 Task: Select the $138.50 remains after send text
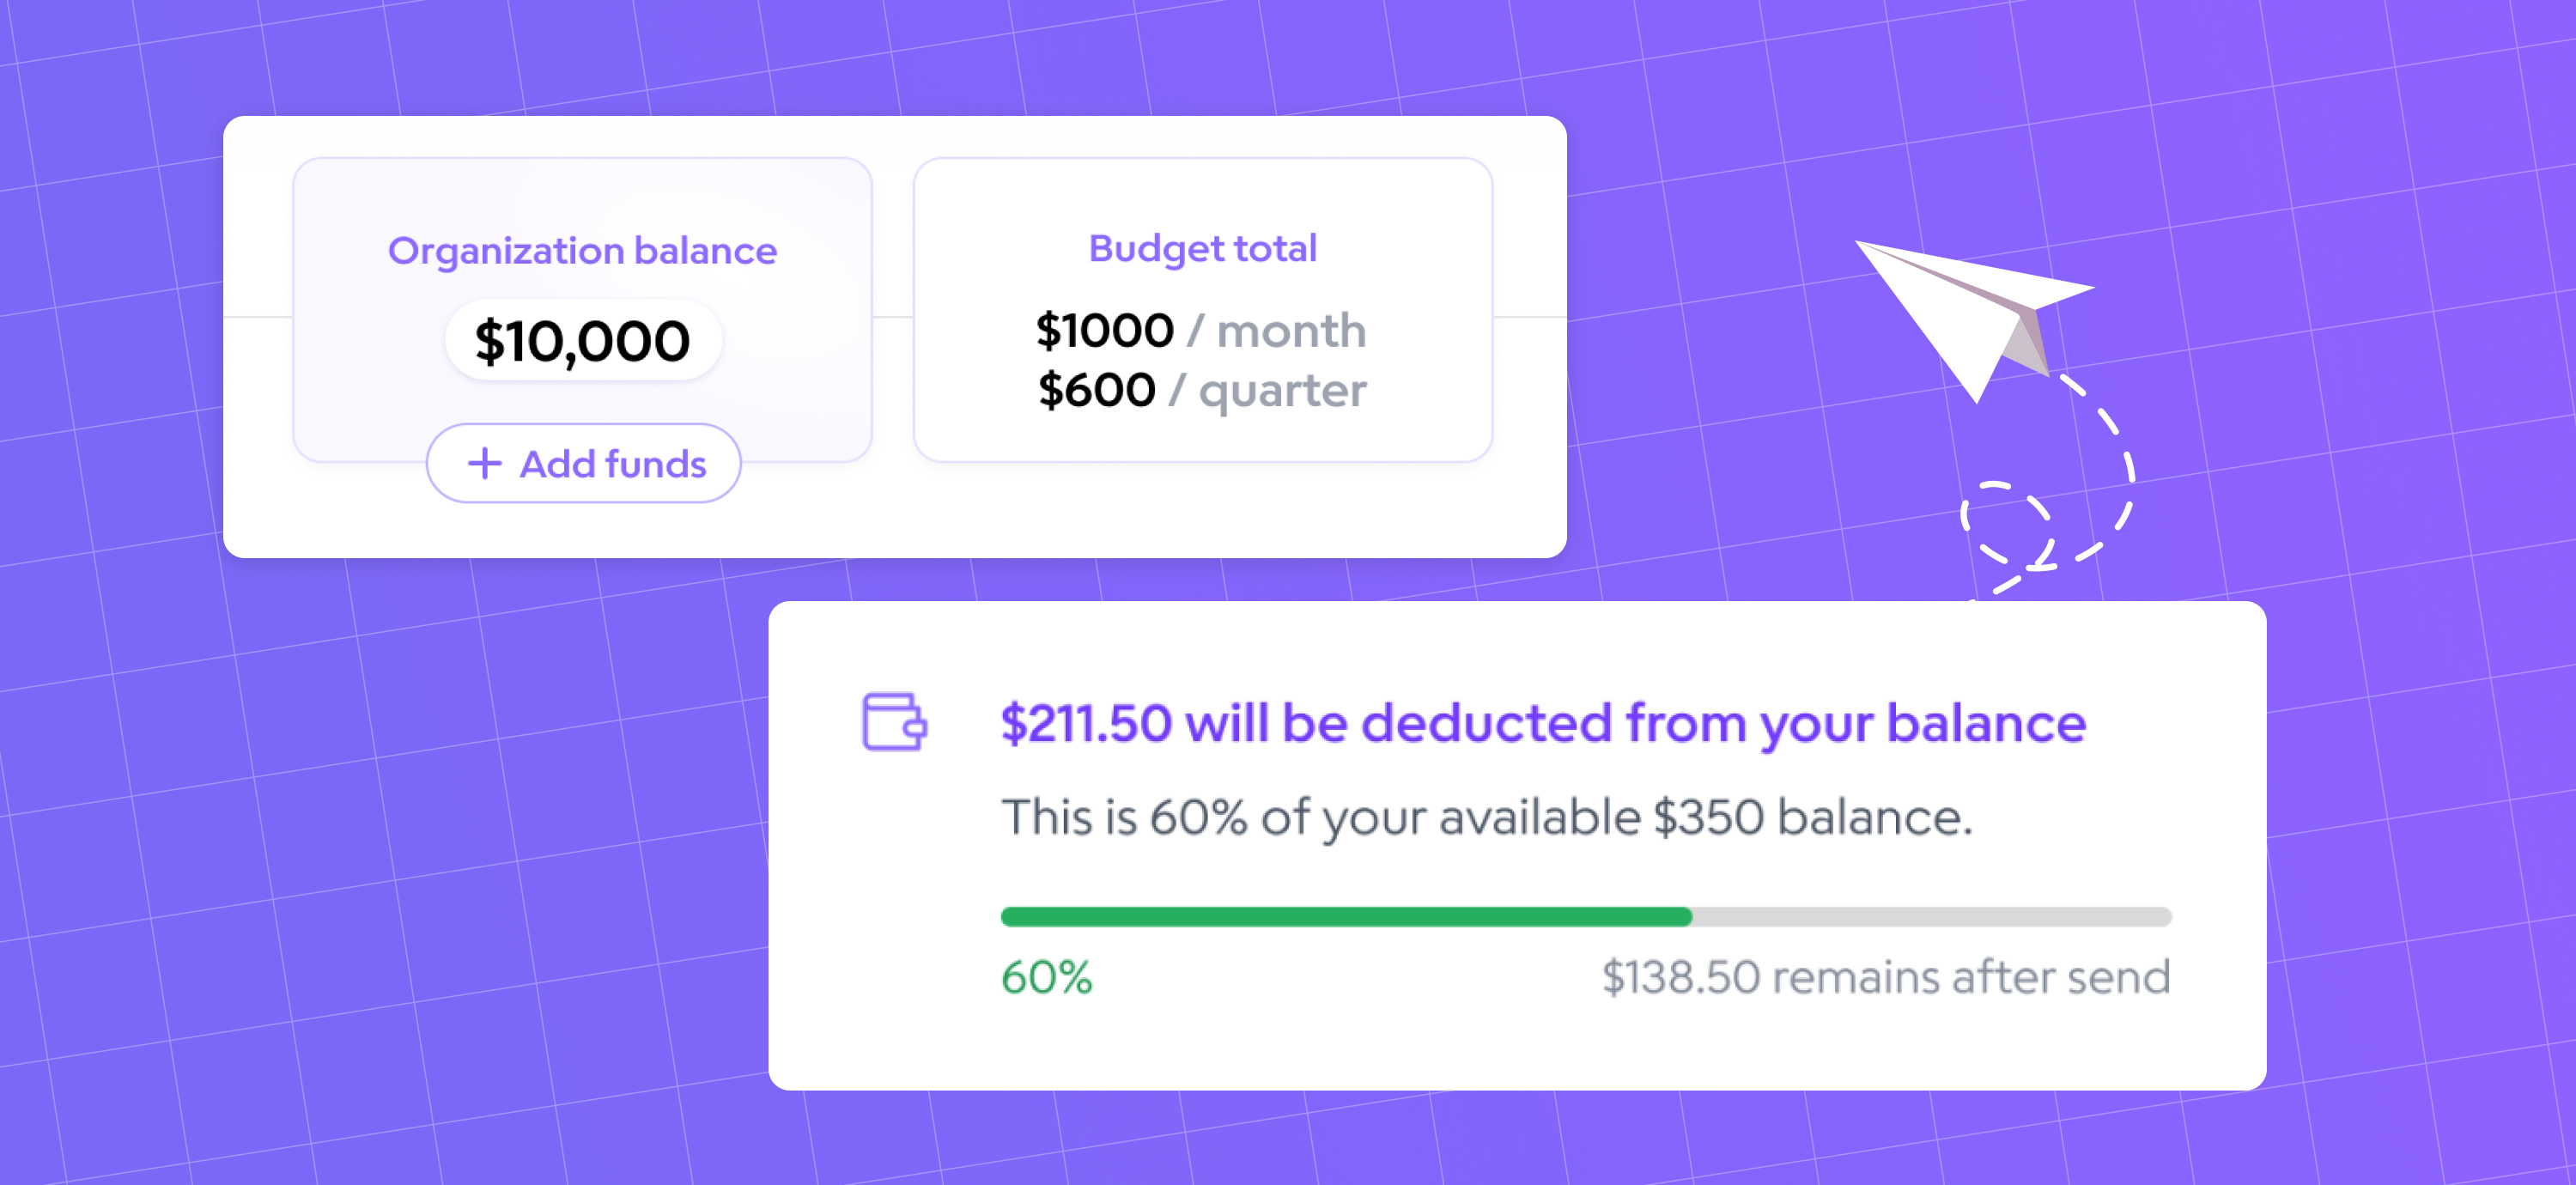(1884, 977)
